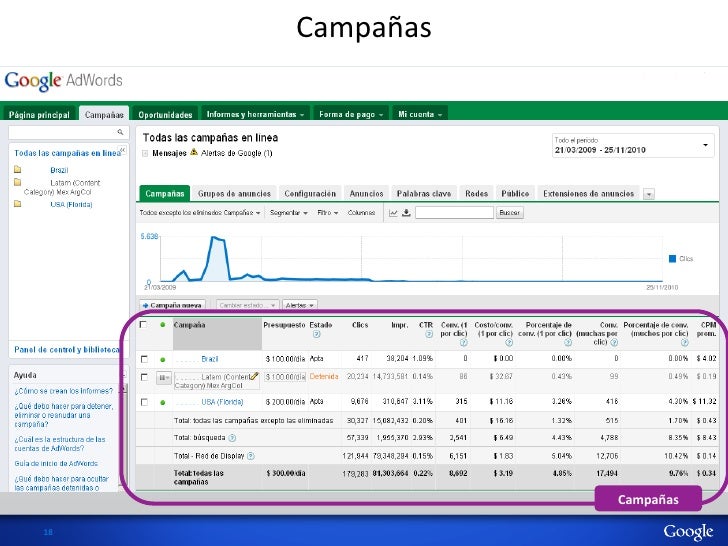The height and width of the screenshot is (546, 728).
Task: Click the $ 200.00/día budget cell
Action: coord(286,402)
